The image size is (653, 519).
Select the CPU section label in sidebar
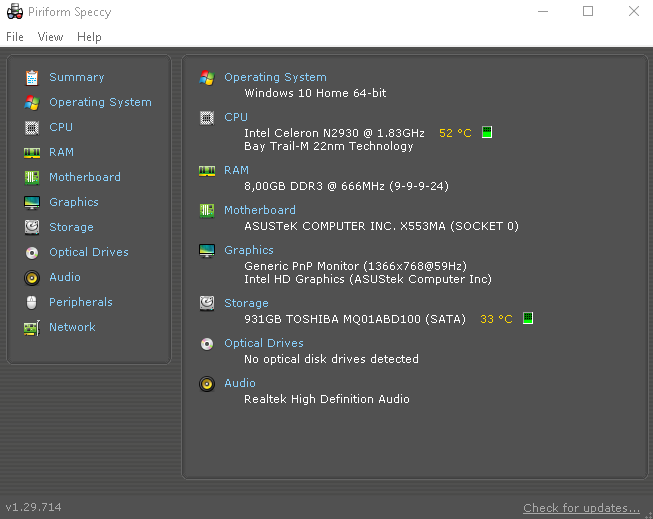[x=61, y=127]
